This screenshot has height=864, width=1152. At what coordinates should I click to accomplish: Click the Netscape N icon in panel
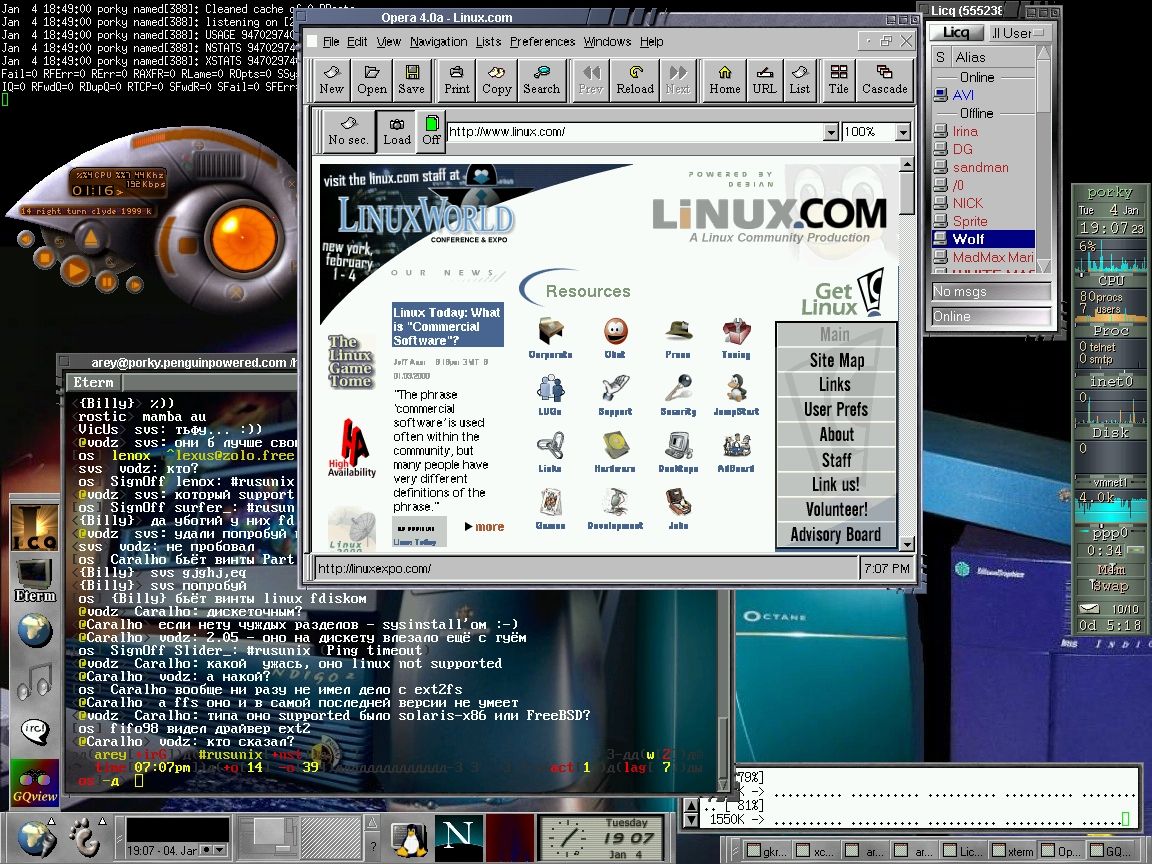click(459, 836)
